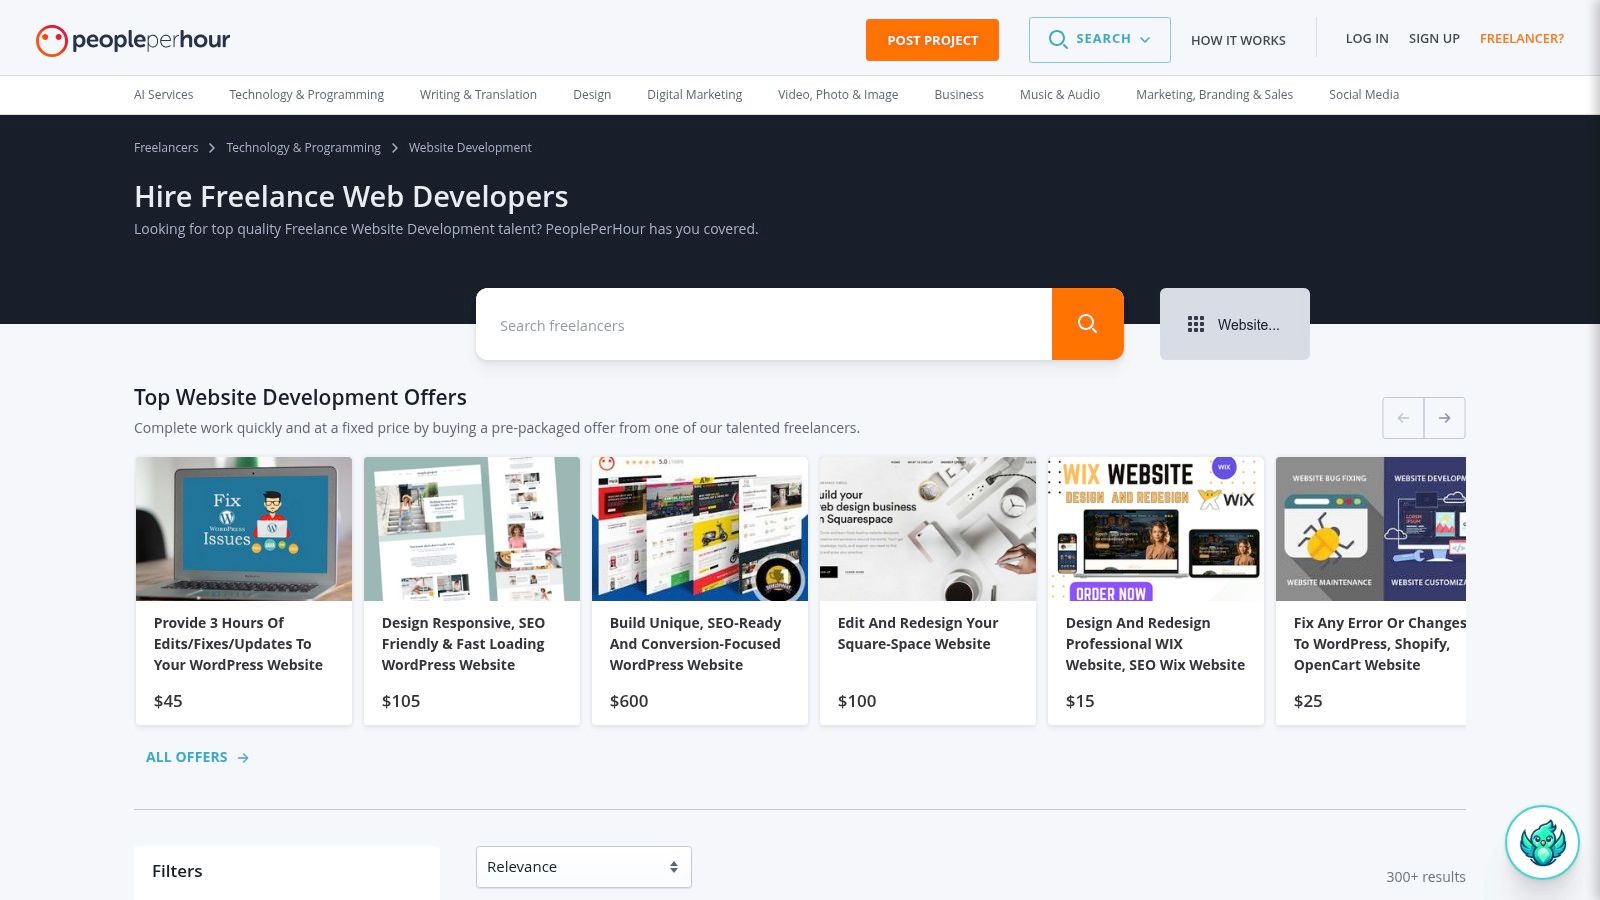The image size is (1600, 900).
Task: Click the grid icon on Website category button
Action: coord(1195,324)
